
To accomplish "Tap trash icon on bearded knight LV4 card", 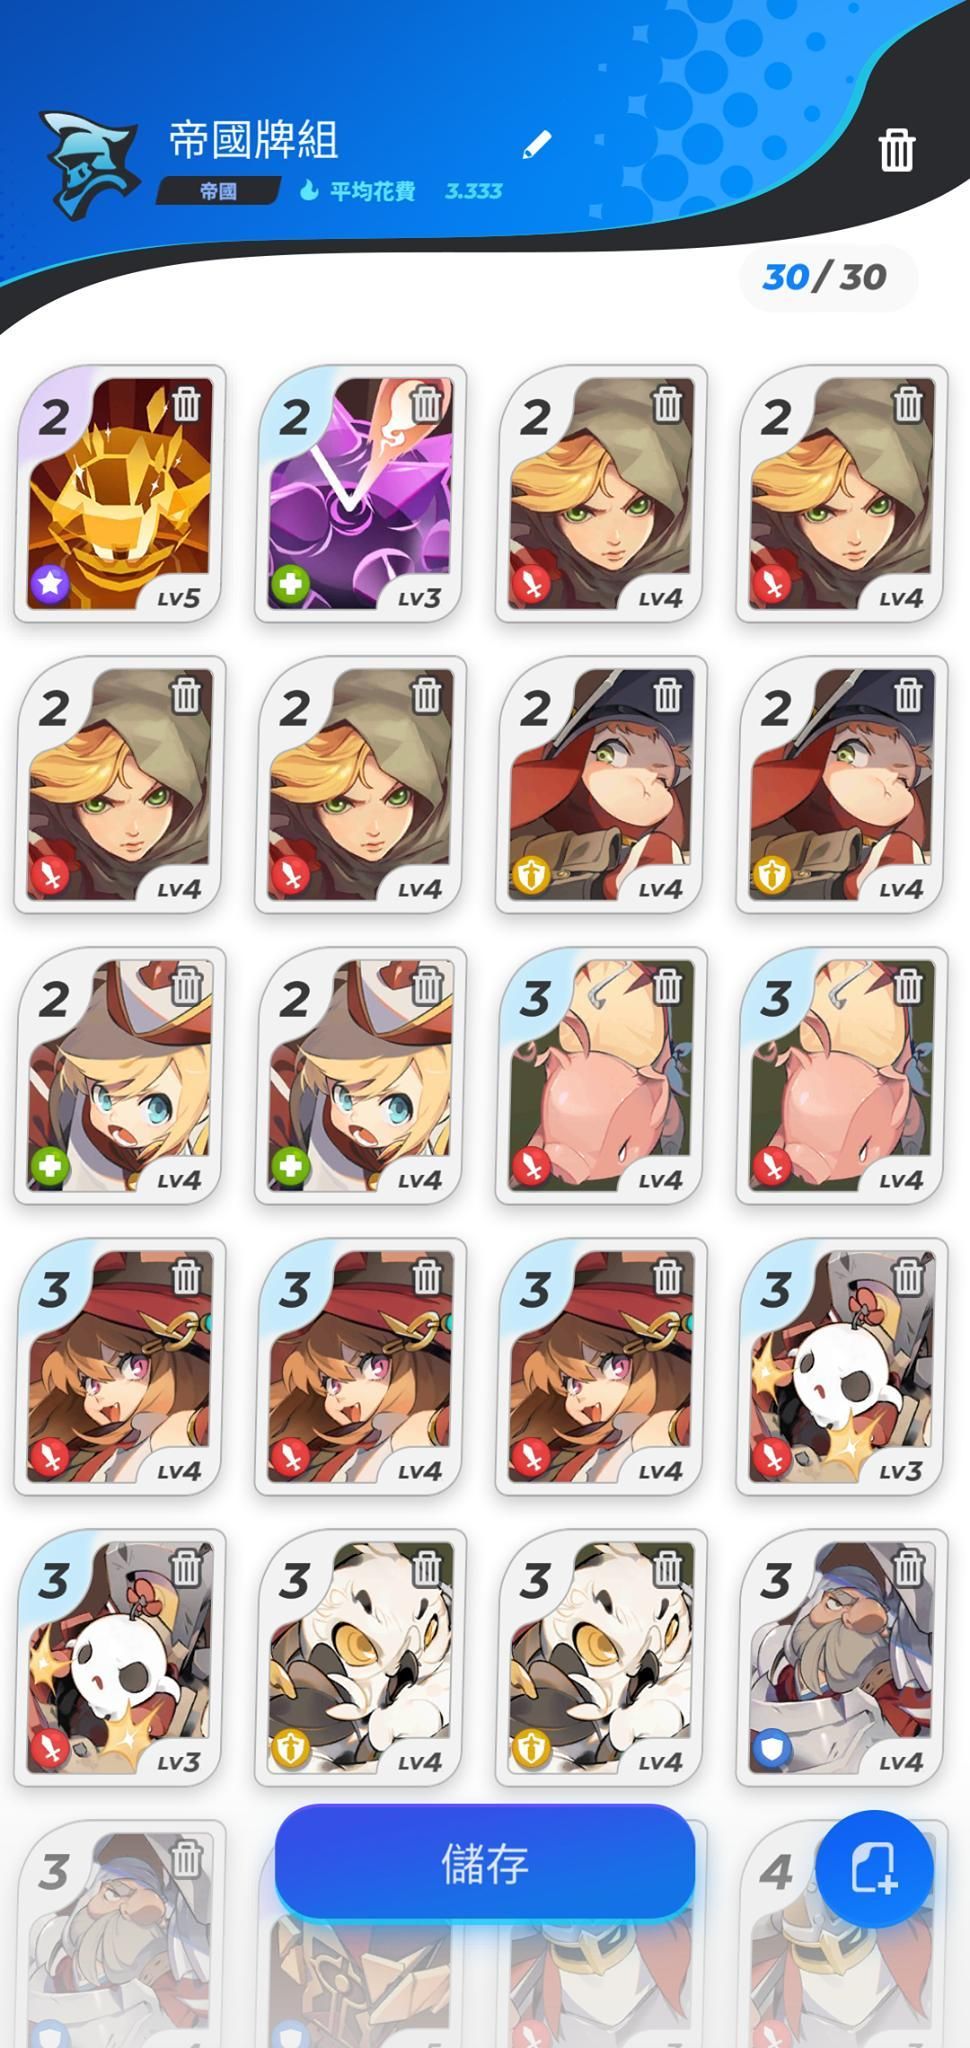I will (x=908, y=1568).
